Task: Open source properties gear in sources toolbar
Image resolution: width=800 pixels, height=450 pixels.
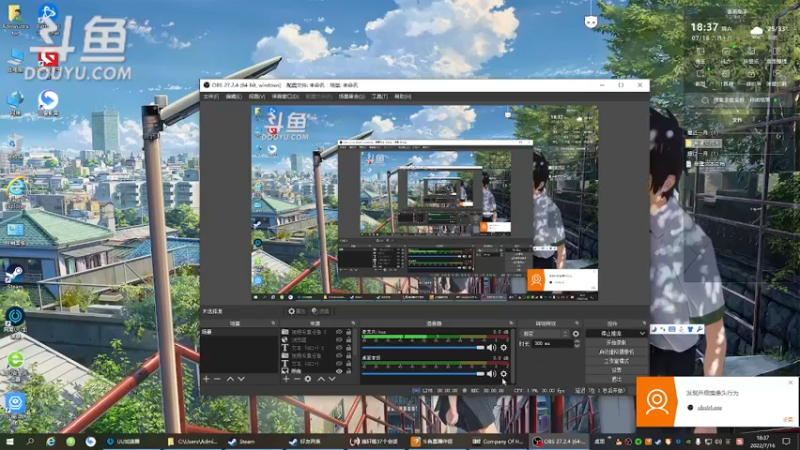Action: [308, 379]
